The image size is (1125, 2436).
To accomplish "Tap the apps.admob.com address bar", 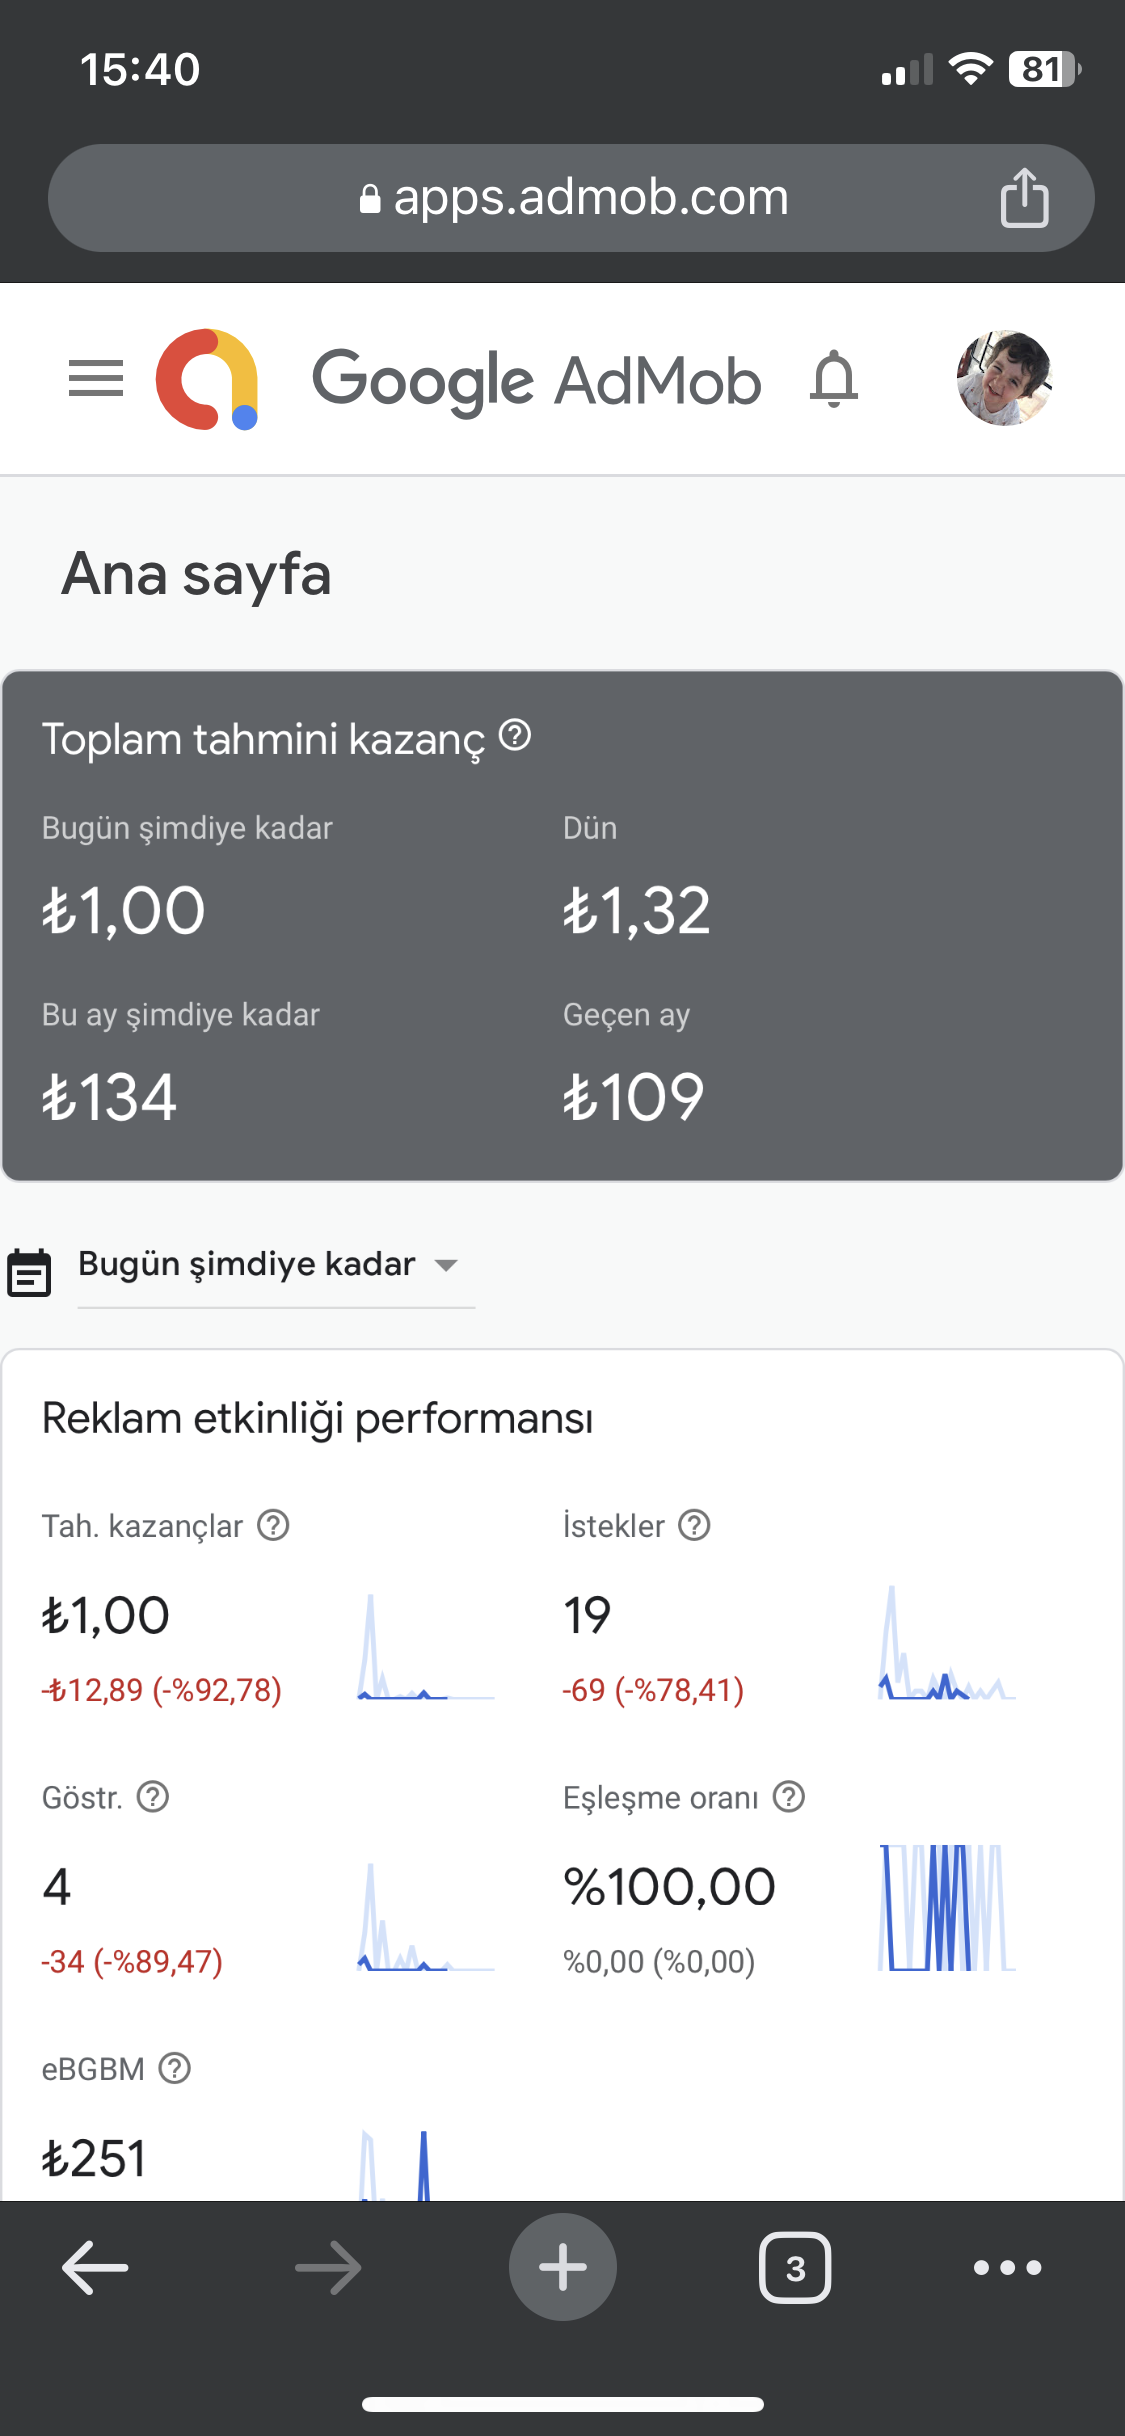I will [571, 198].
